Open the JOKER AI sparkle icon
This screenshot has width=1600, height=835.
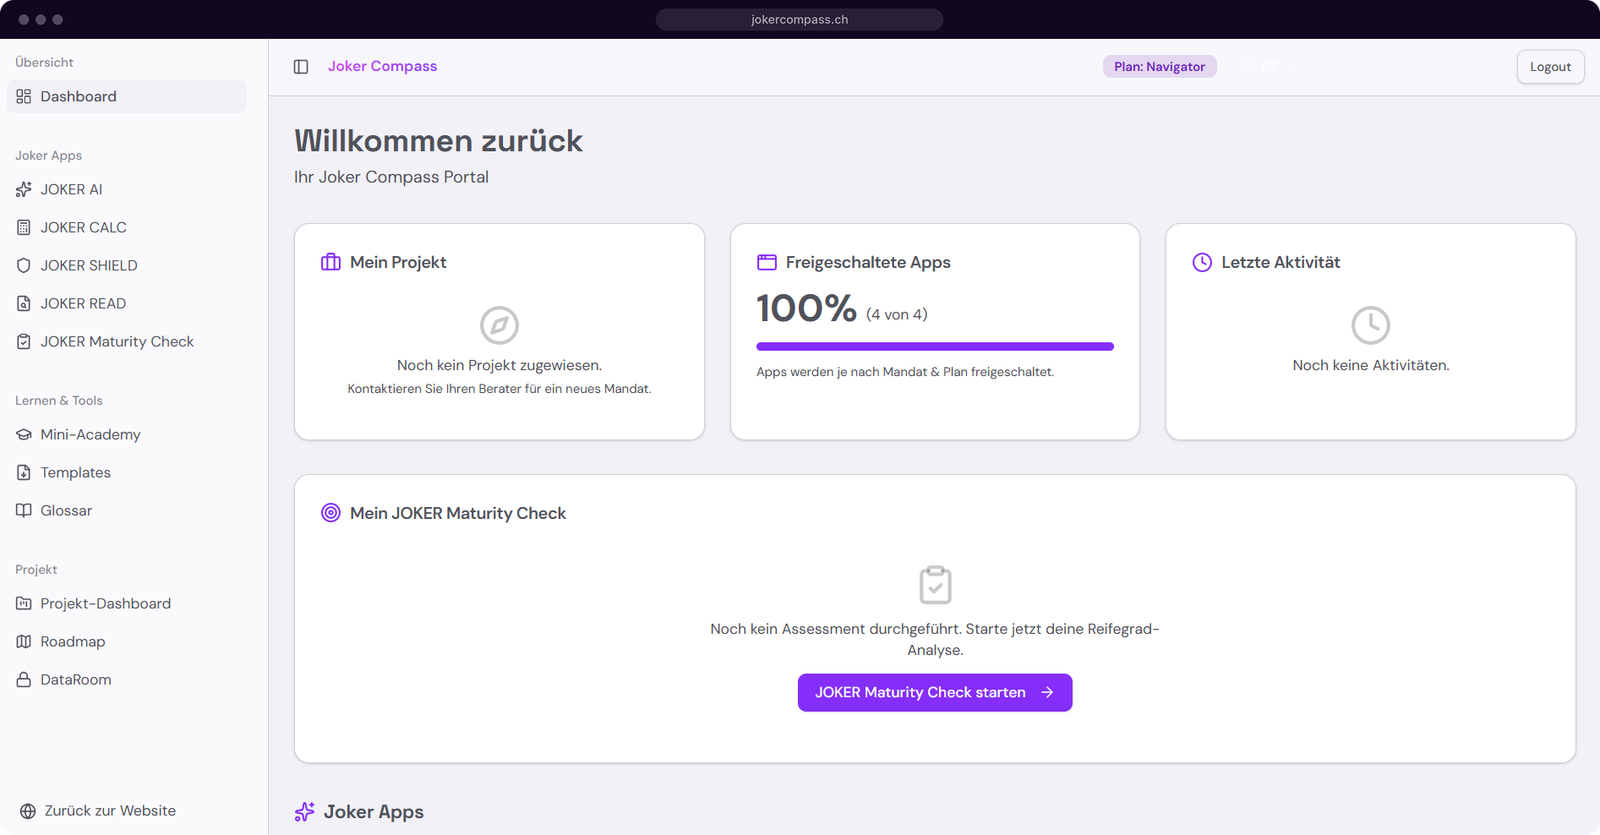24,189
